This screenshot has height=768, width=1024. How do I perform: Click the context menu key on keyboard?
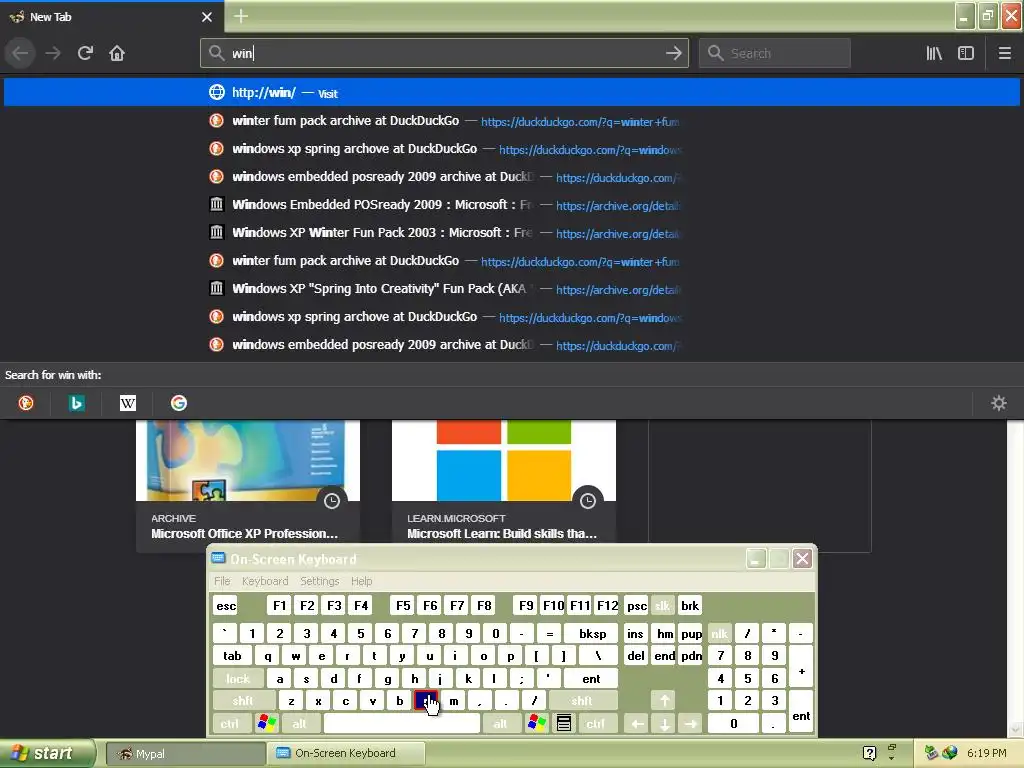[564, 723]
